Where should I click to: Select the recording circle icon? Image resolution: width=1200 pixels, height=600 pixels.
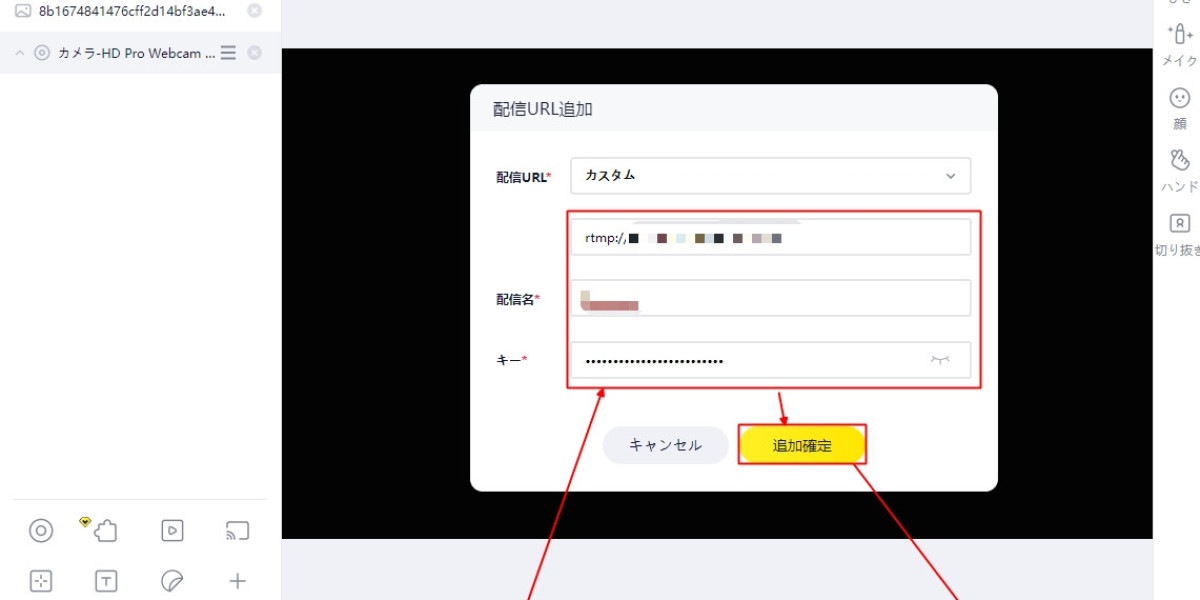click(x=40, y=530)
